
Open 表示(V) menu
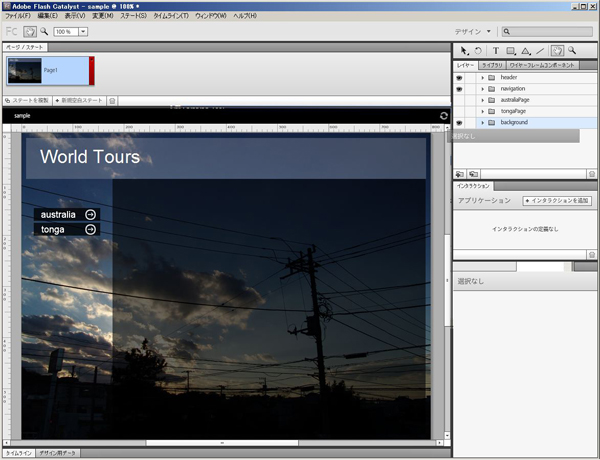tap(75, 16)
